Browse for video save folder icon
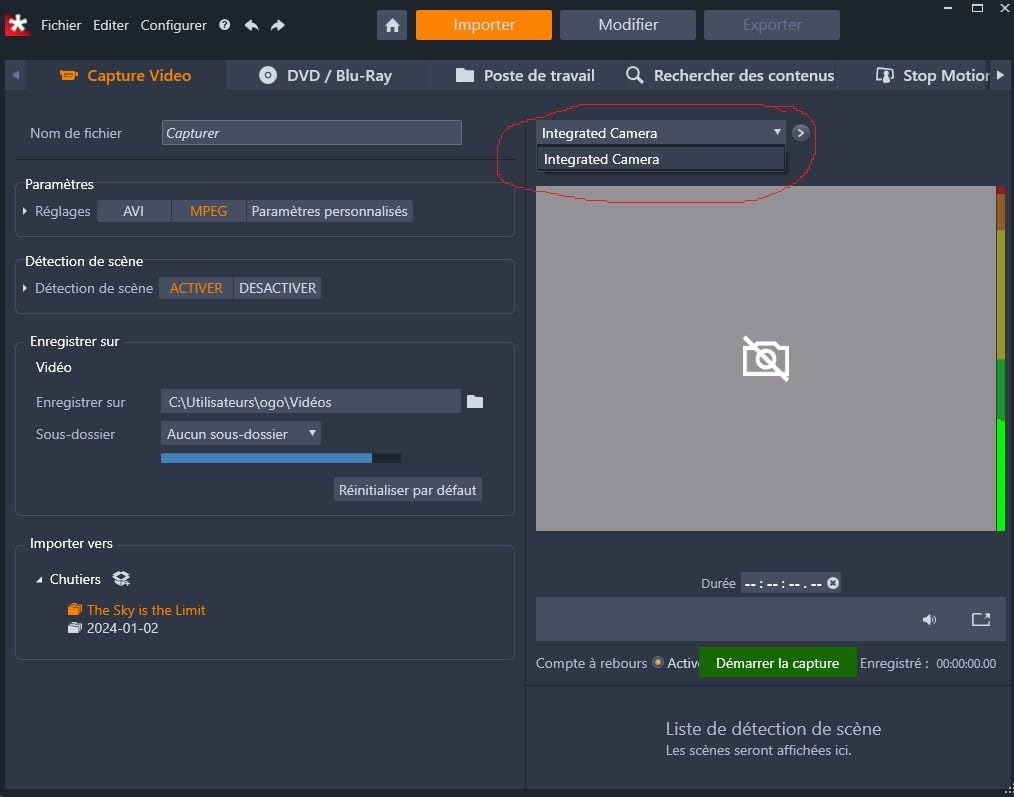Screen dimensions: 1014x797 475,402
